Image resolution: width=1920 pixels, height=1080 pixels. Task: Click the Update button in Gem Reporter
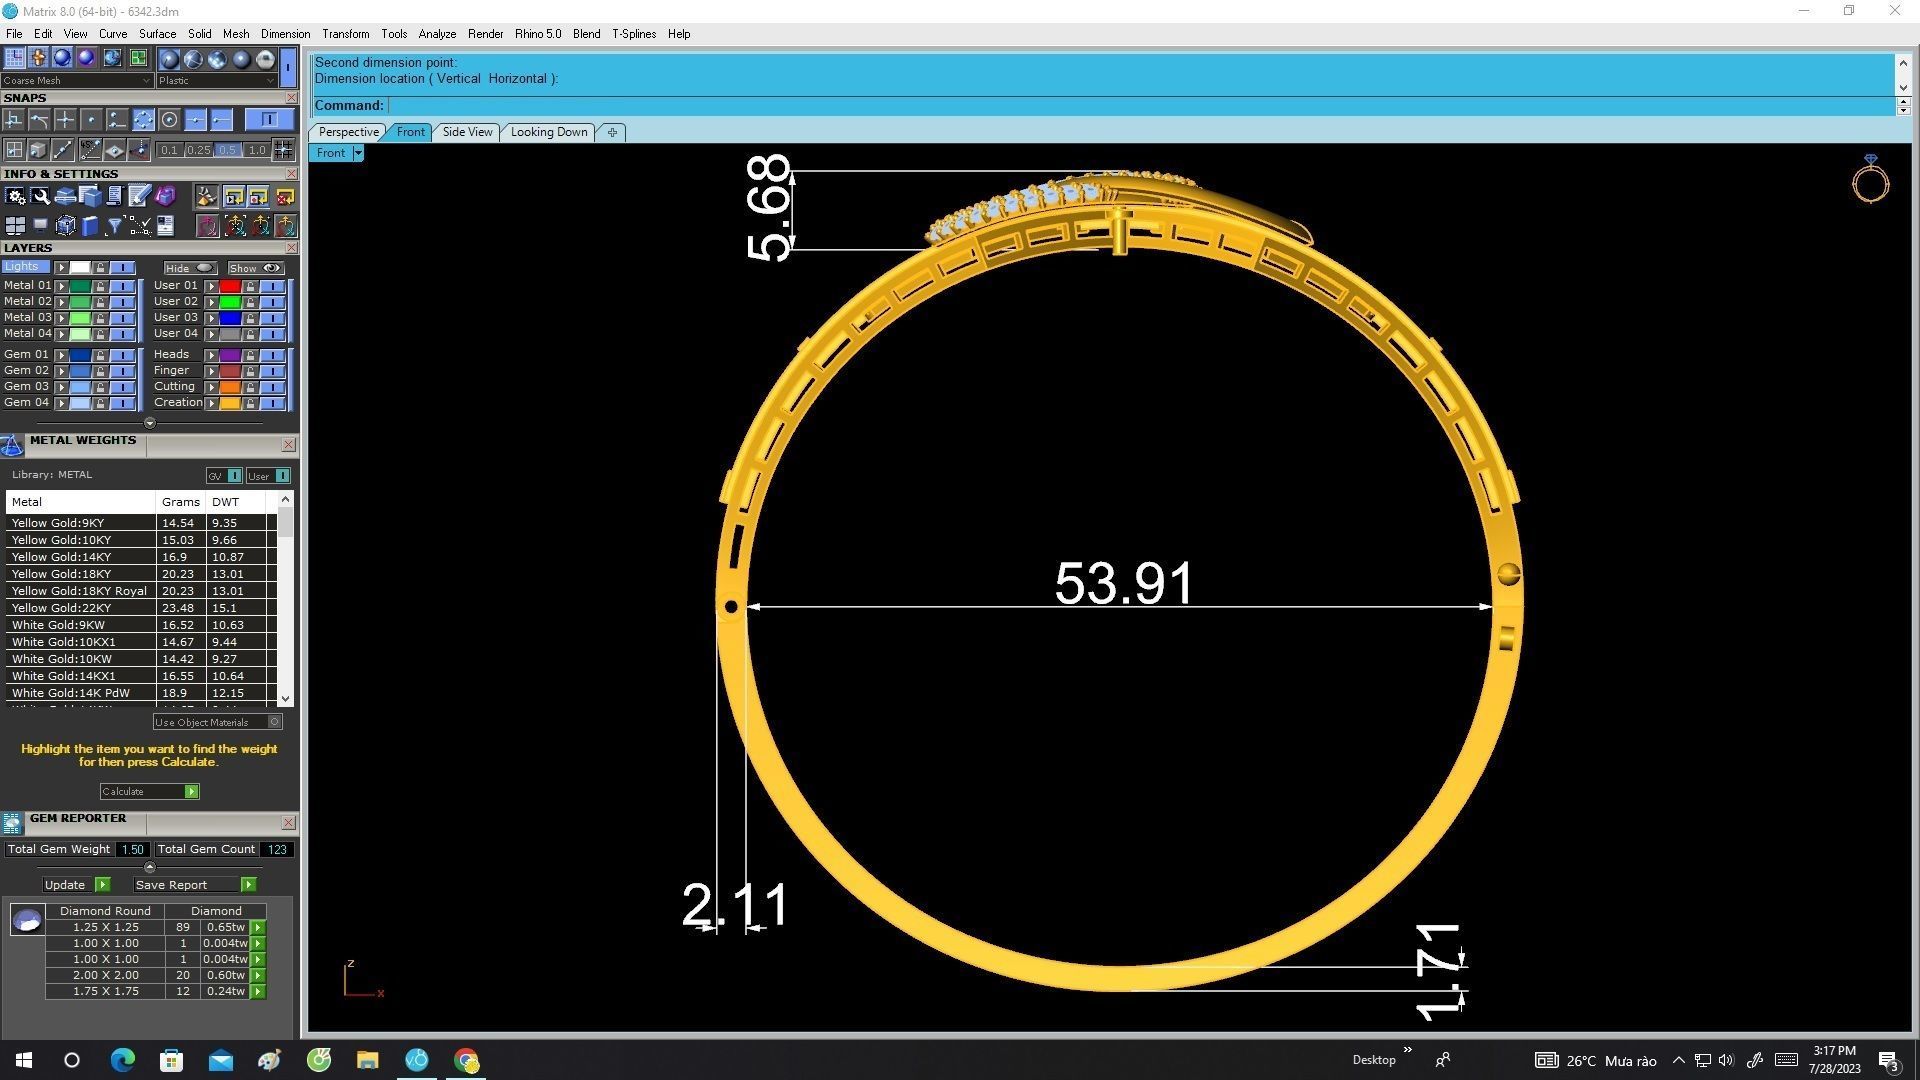coord(76,885)
